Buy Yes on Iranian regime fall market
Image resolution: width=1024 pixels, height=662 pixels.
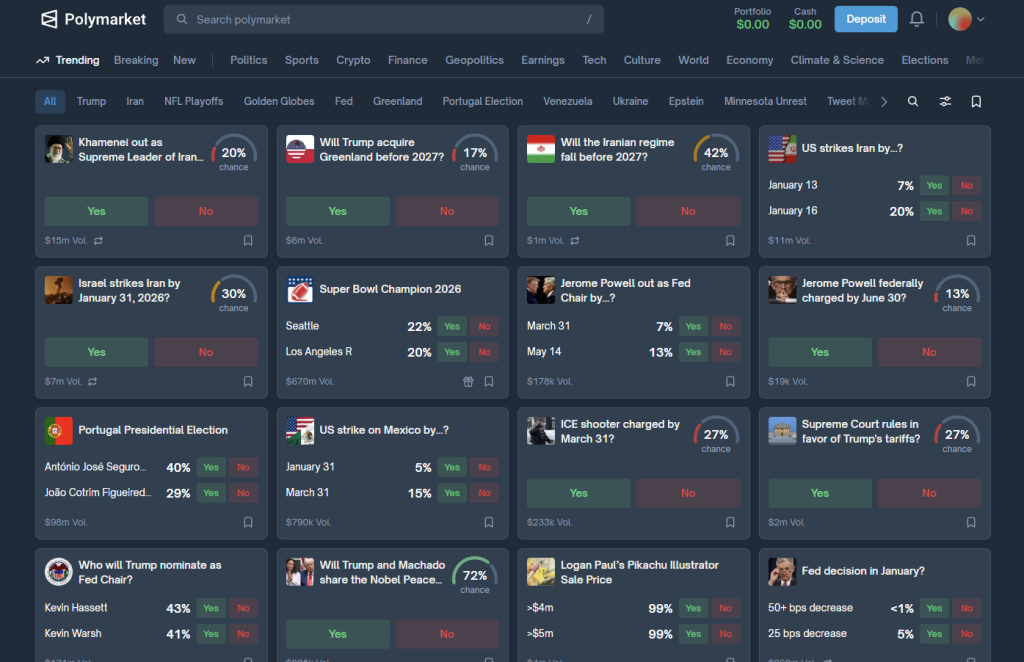(x=578, y=211)
